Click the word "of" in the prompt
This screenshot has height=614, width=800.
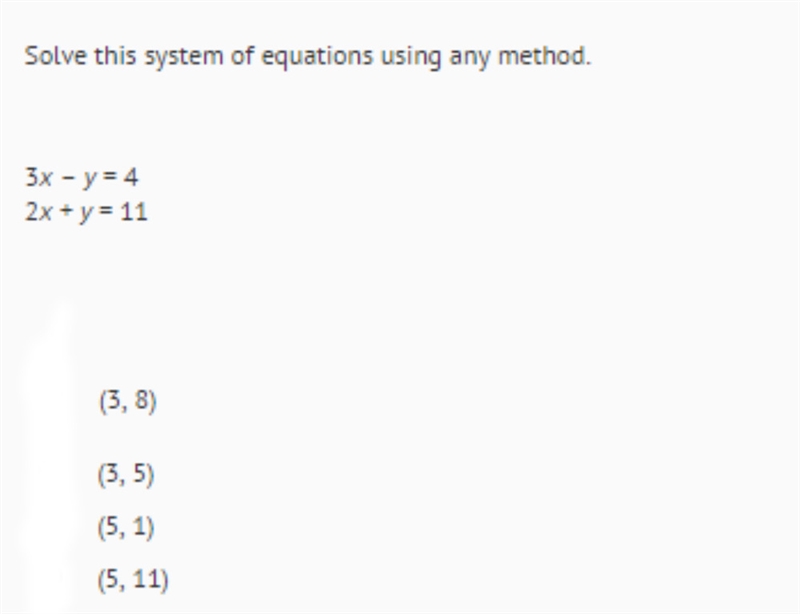coord(242,56)
